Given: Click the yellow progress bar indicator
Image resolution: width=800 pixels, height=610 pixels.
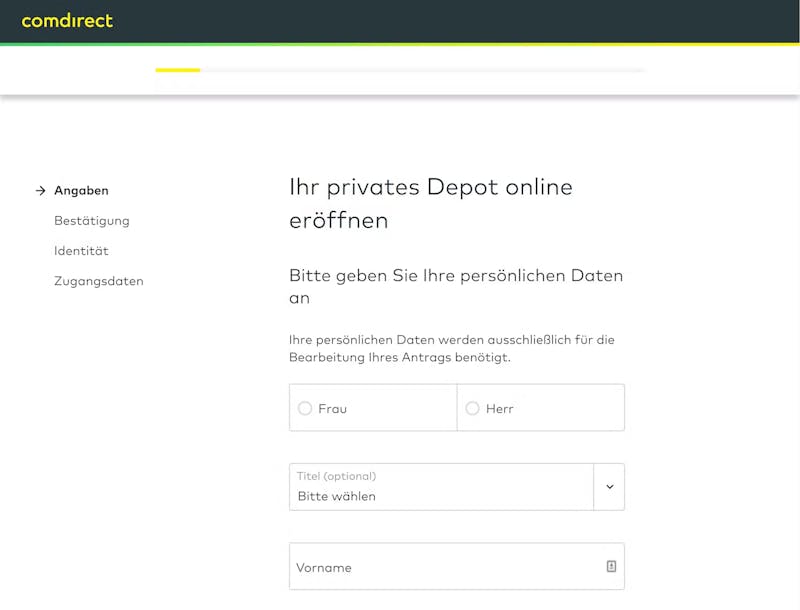Looking at the screenshot, I should (x=178, y=70).
